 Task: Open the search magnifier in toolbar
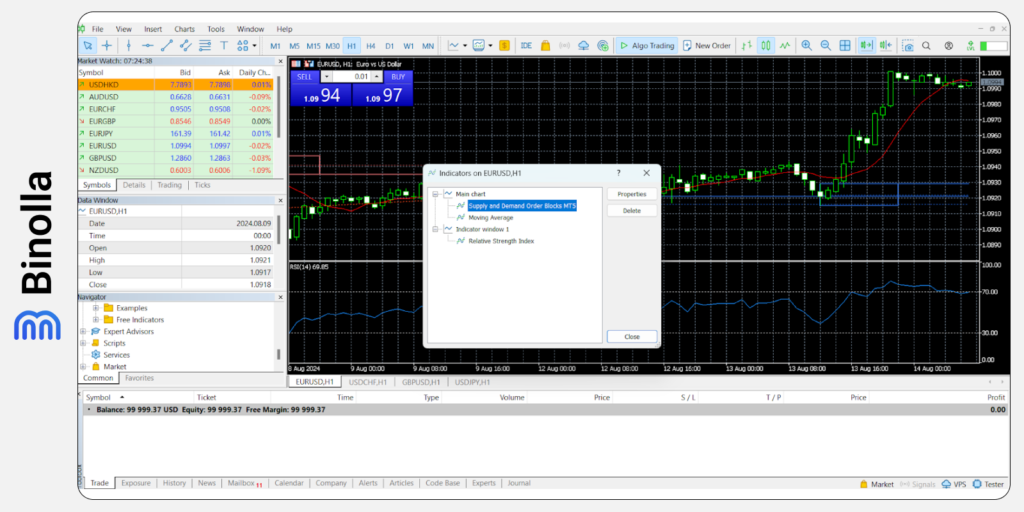[926, 46]
